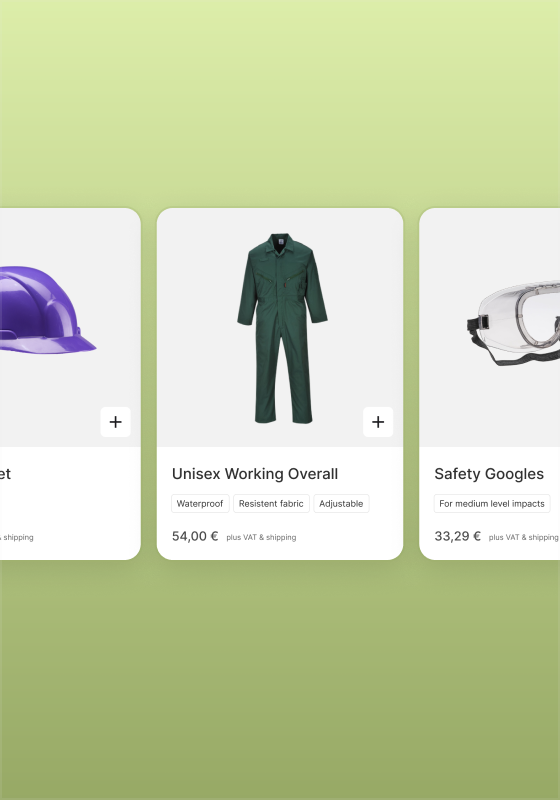Image resolution: width=560 pixels, height=800 pixels.
Task: Click the 54,00 € price
Action: (x=195, y=536)
